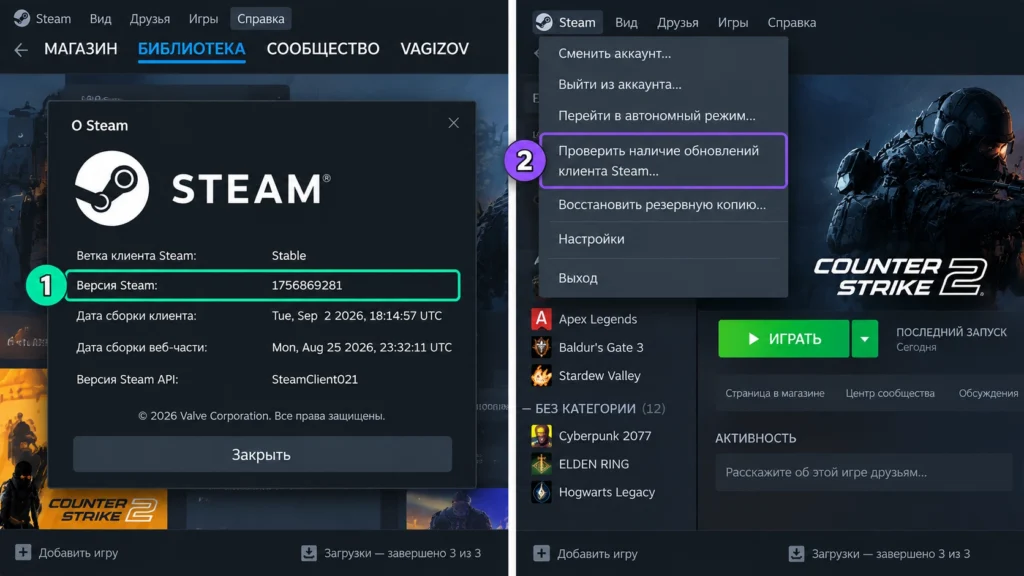Open the Обсуждения link
The height and width of the screenshot is (576, 1024).
tap(988, 393)
